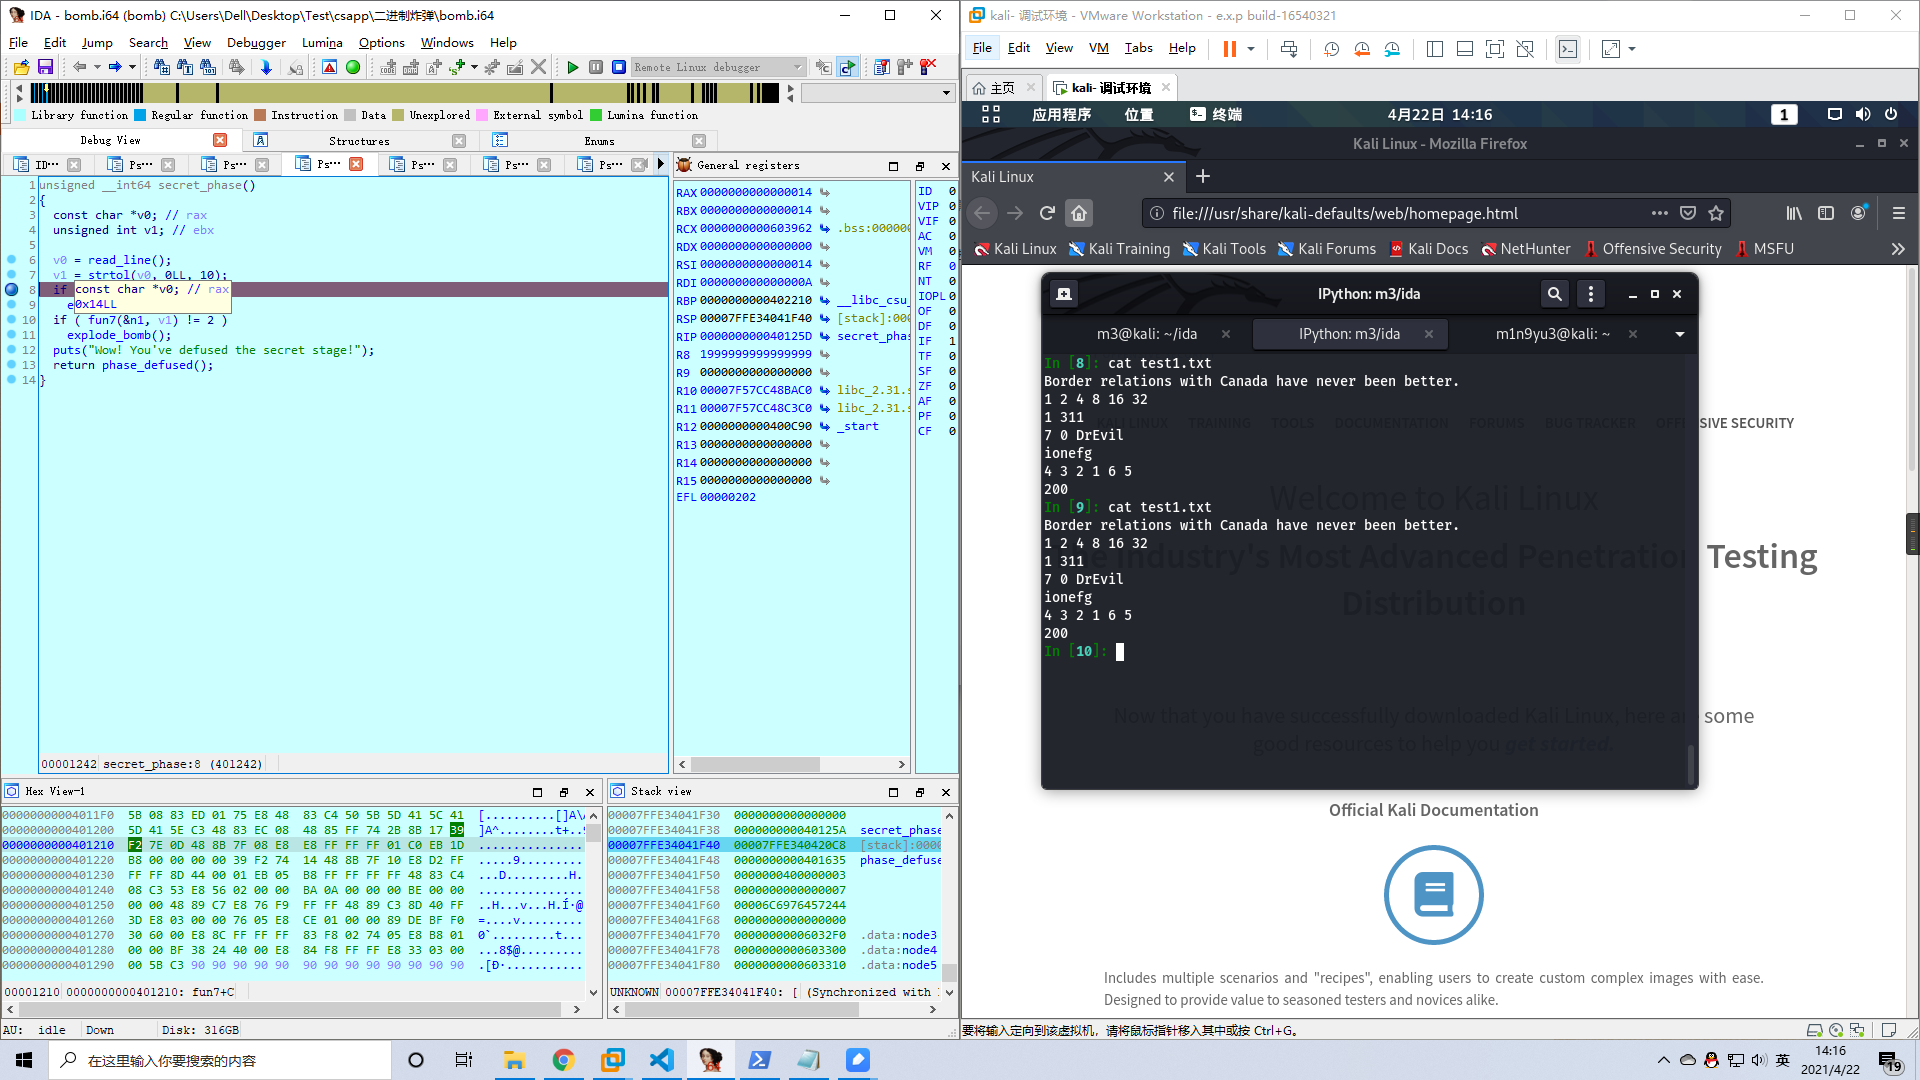Reload the Firefox page
Image resolution: width=1920 pixels, height=1080 pixels.
[1047, 213]
